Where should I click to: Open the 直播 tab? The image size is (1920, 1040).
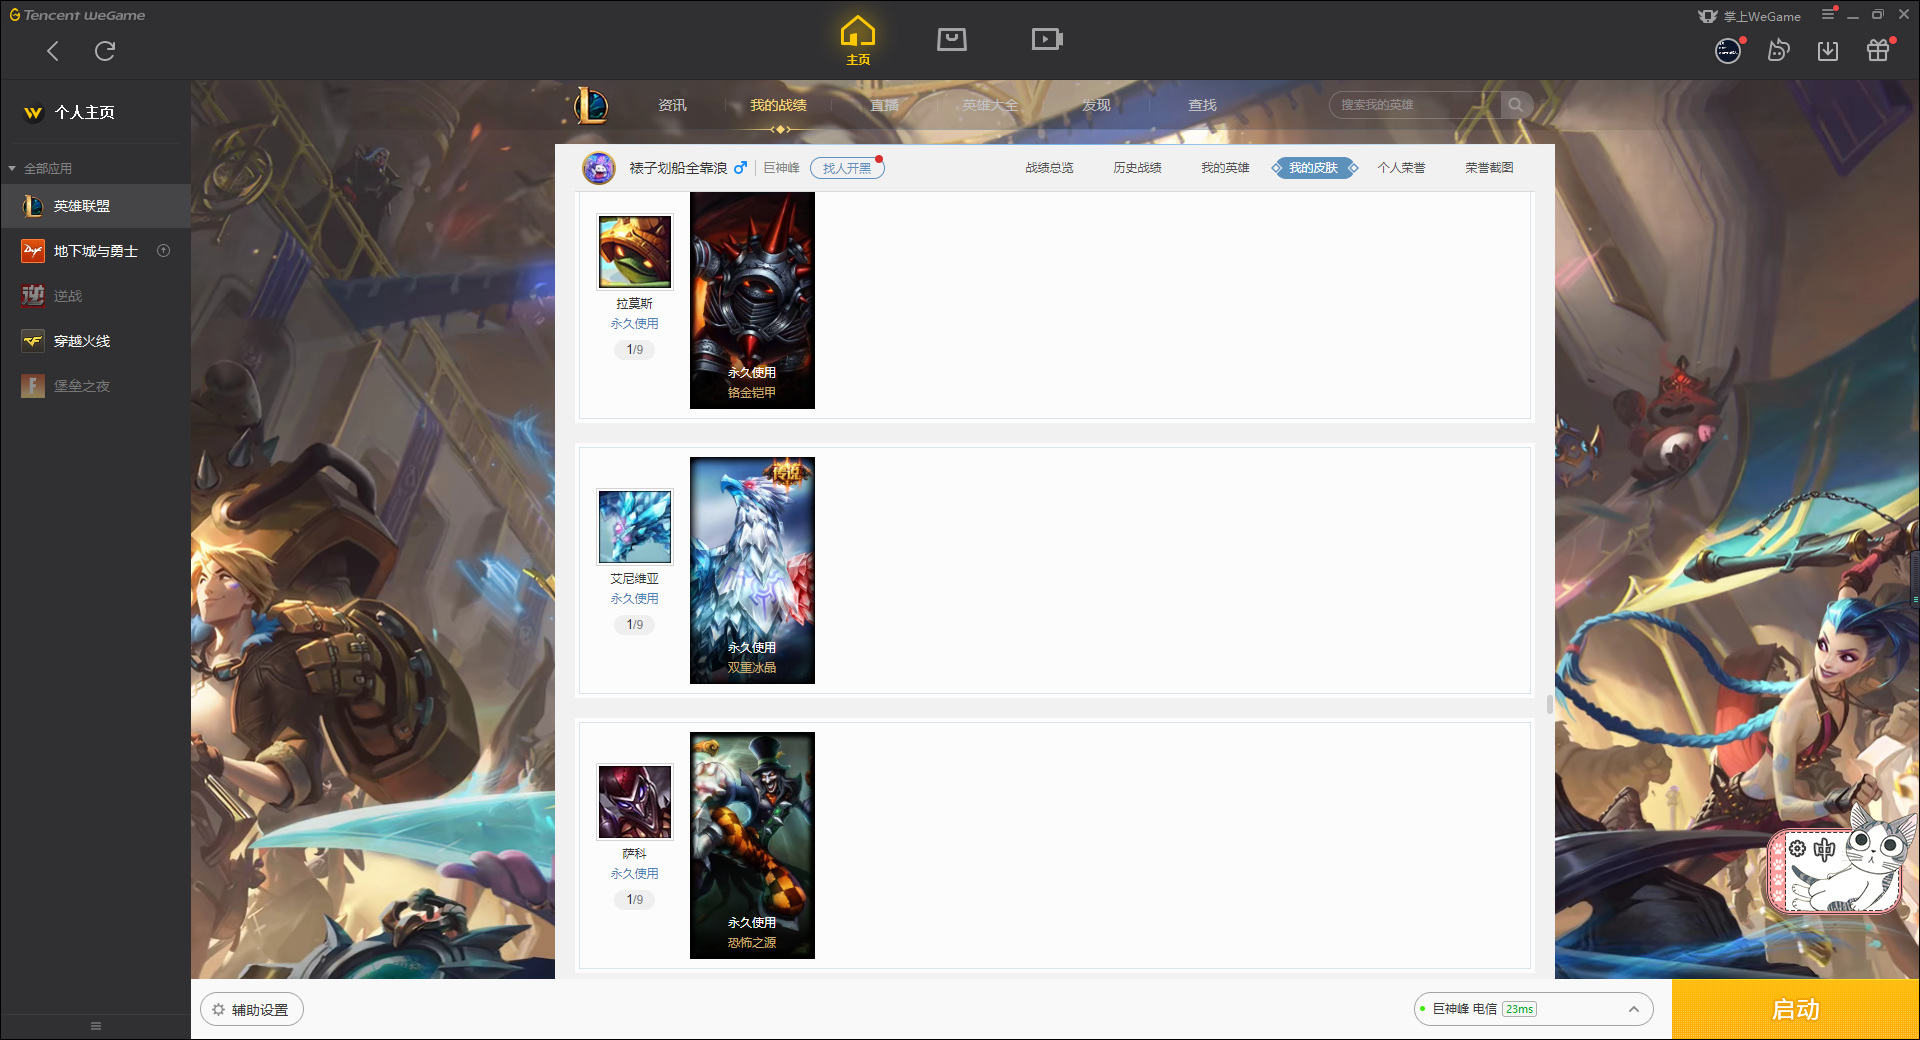pyautogui.click(x=884, y=105)
